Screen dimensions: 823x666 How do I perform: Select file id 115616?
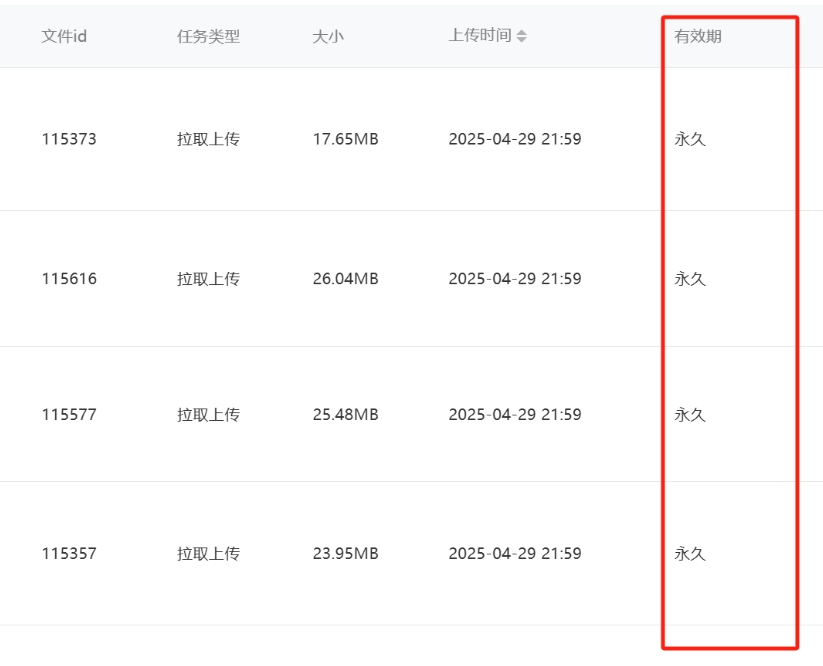(x=69, y=279)
